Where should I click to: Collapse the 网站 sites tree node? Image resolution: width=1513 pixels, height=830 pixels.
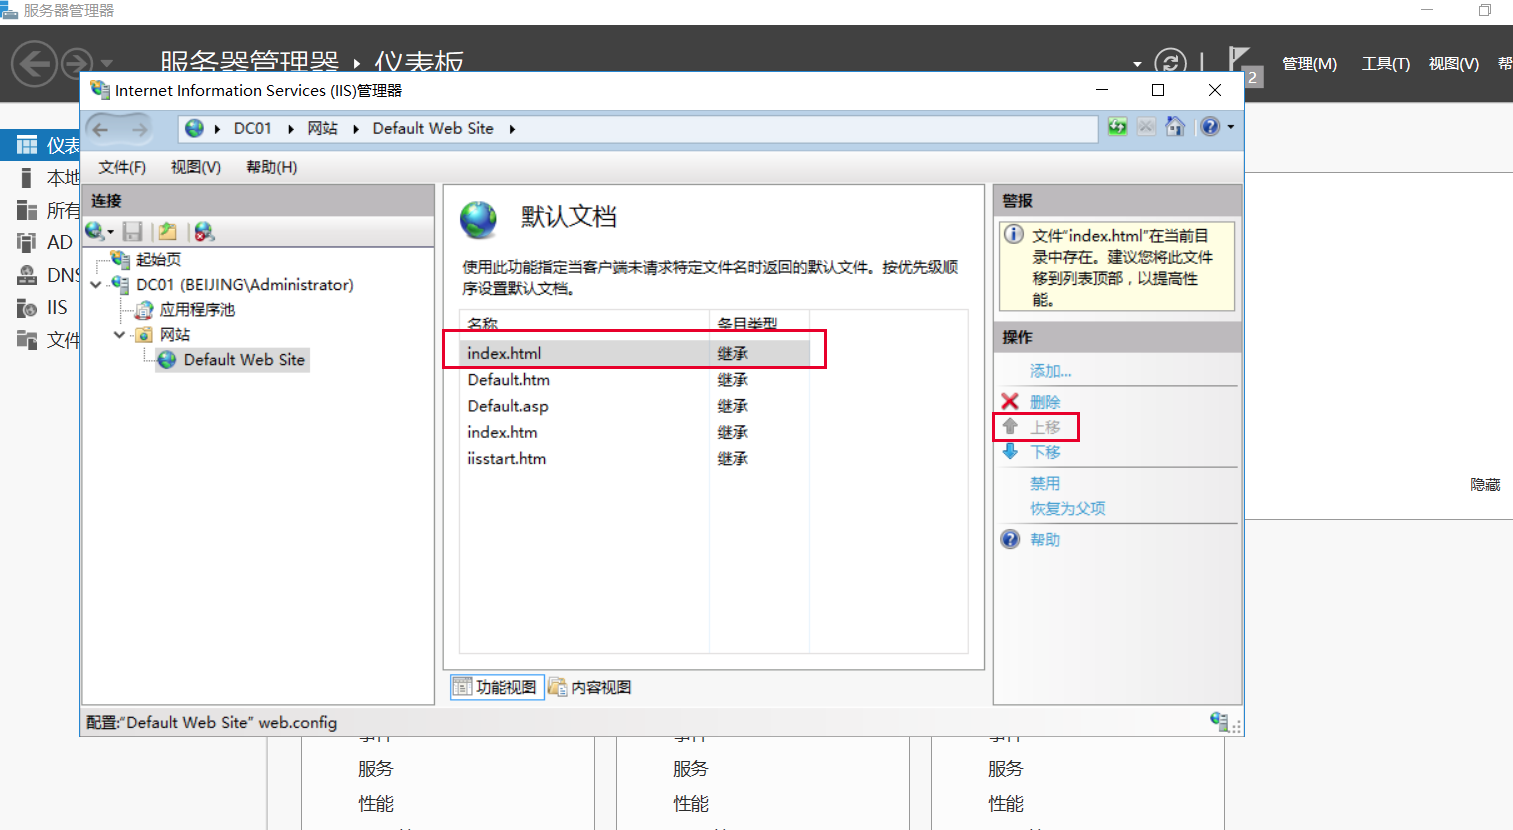click(120, 335)
